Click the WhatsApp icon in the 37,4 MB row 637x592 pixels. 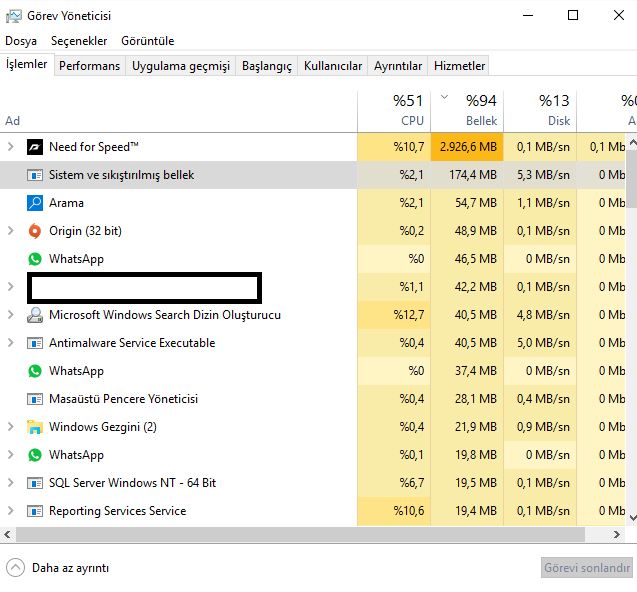click(35, 371)
